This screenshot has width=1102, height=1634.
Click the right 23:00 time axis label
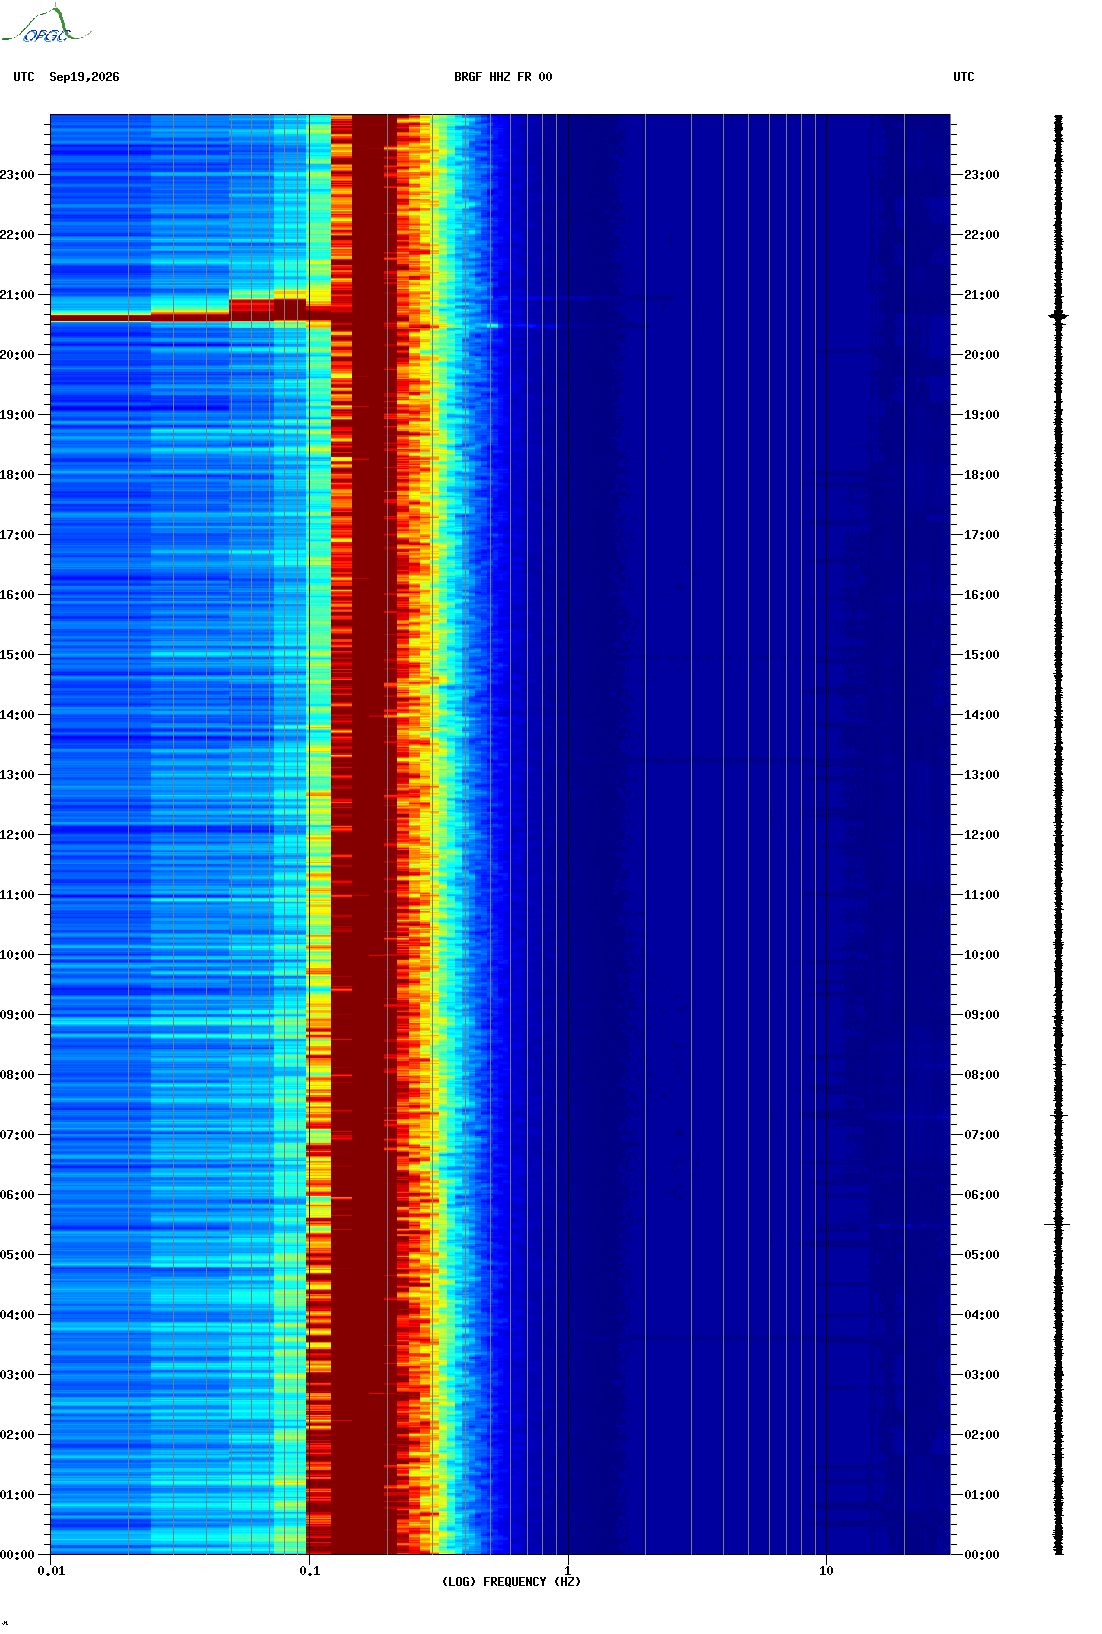pyautogui.click(x=981, y=175)
